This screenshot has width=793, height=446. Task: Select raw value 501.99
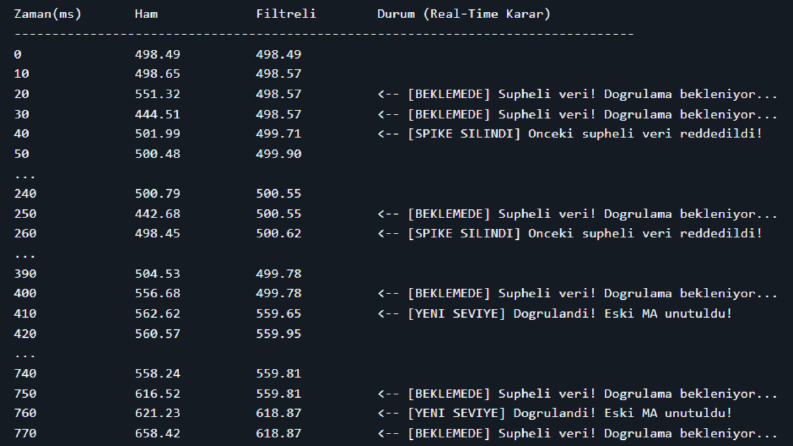tap(157, 134)
